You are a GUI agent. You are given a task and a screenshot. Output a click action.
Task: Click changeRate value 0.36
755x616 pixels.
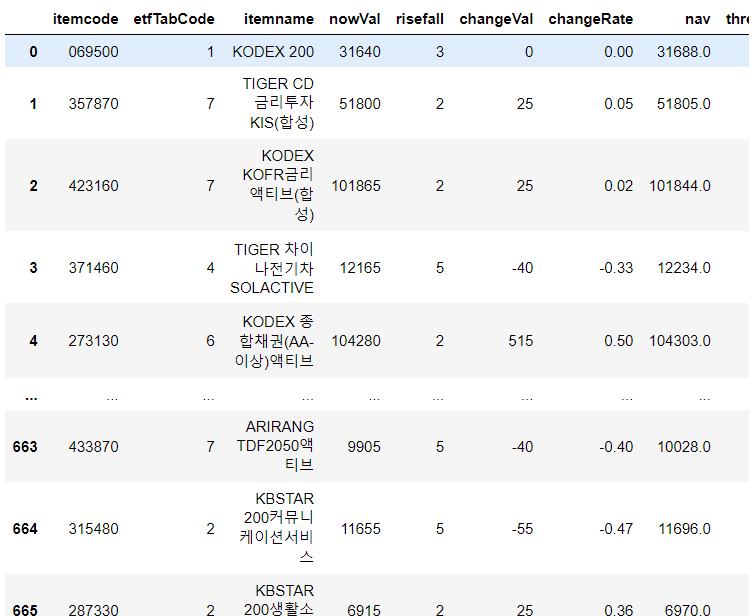coord(619,610)
